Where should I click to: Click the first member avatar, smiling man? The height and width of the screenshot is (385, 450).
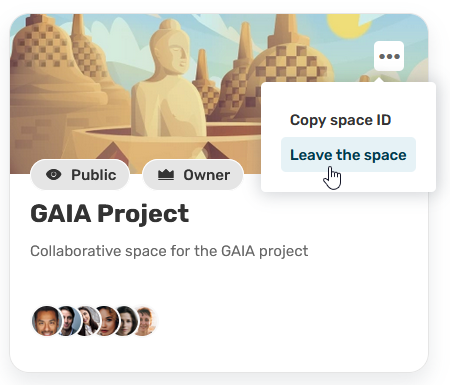pos(47,321)
